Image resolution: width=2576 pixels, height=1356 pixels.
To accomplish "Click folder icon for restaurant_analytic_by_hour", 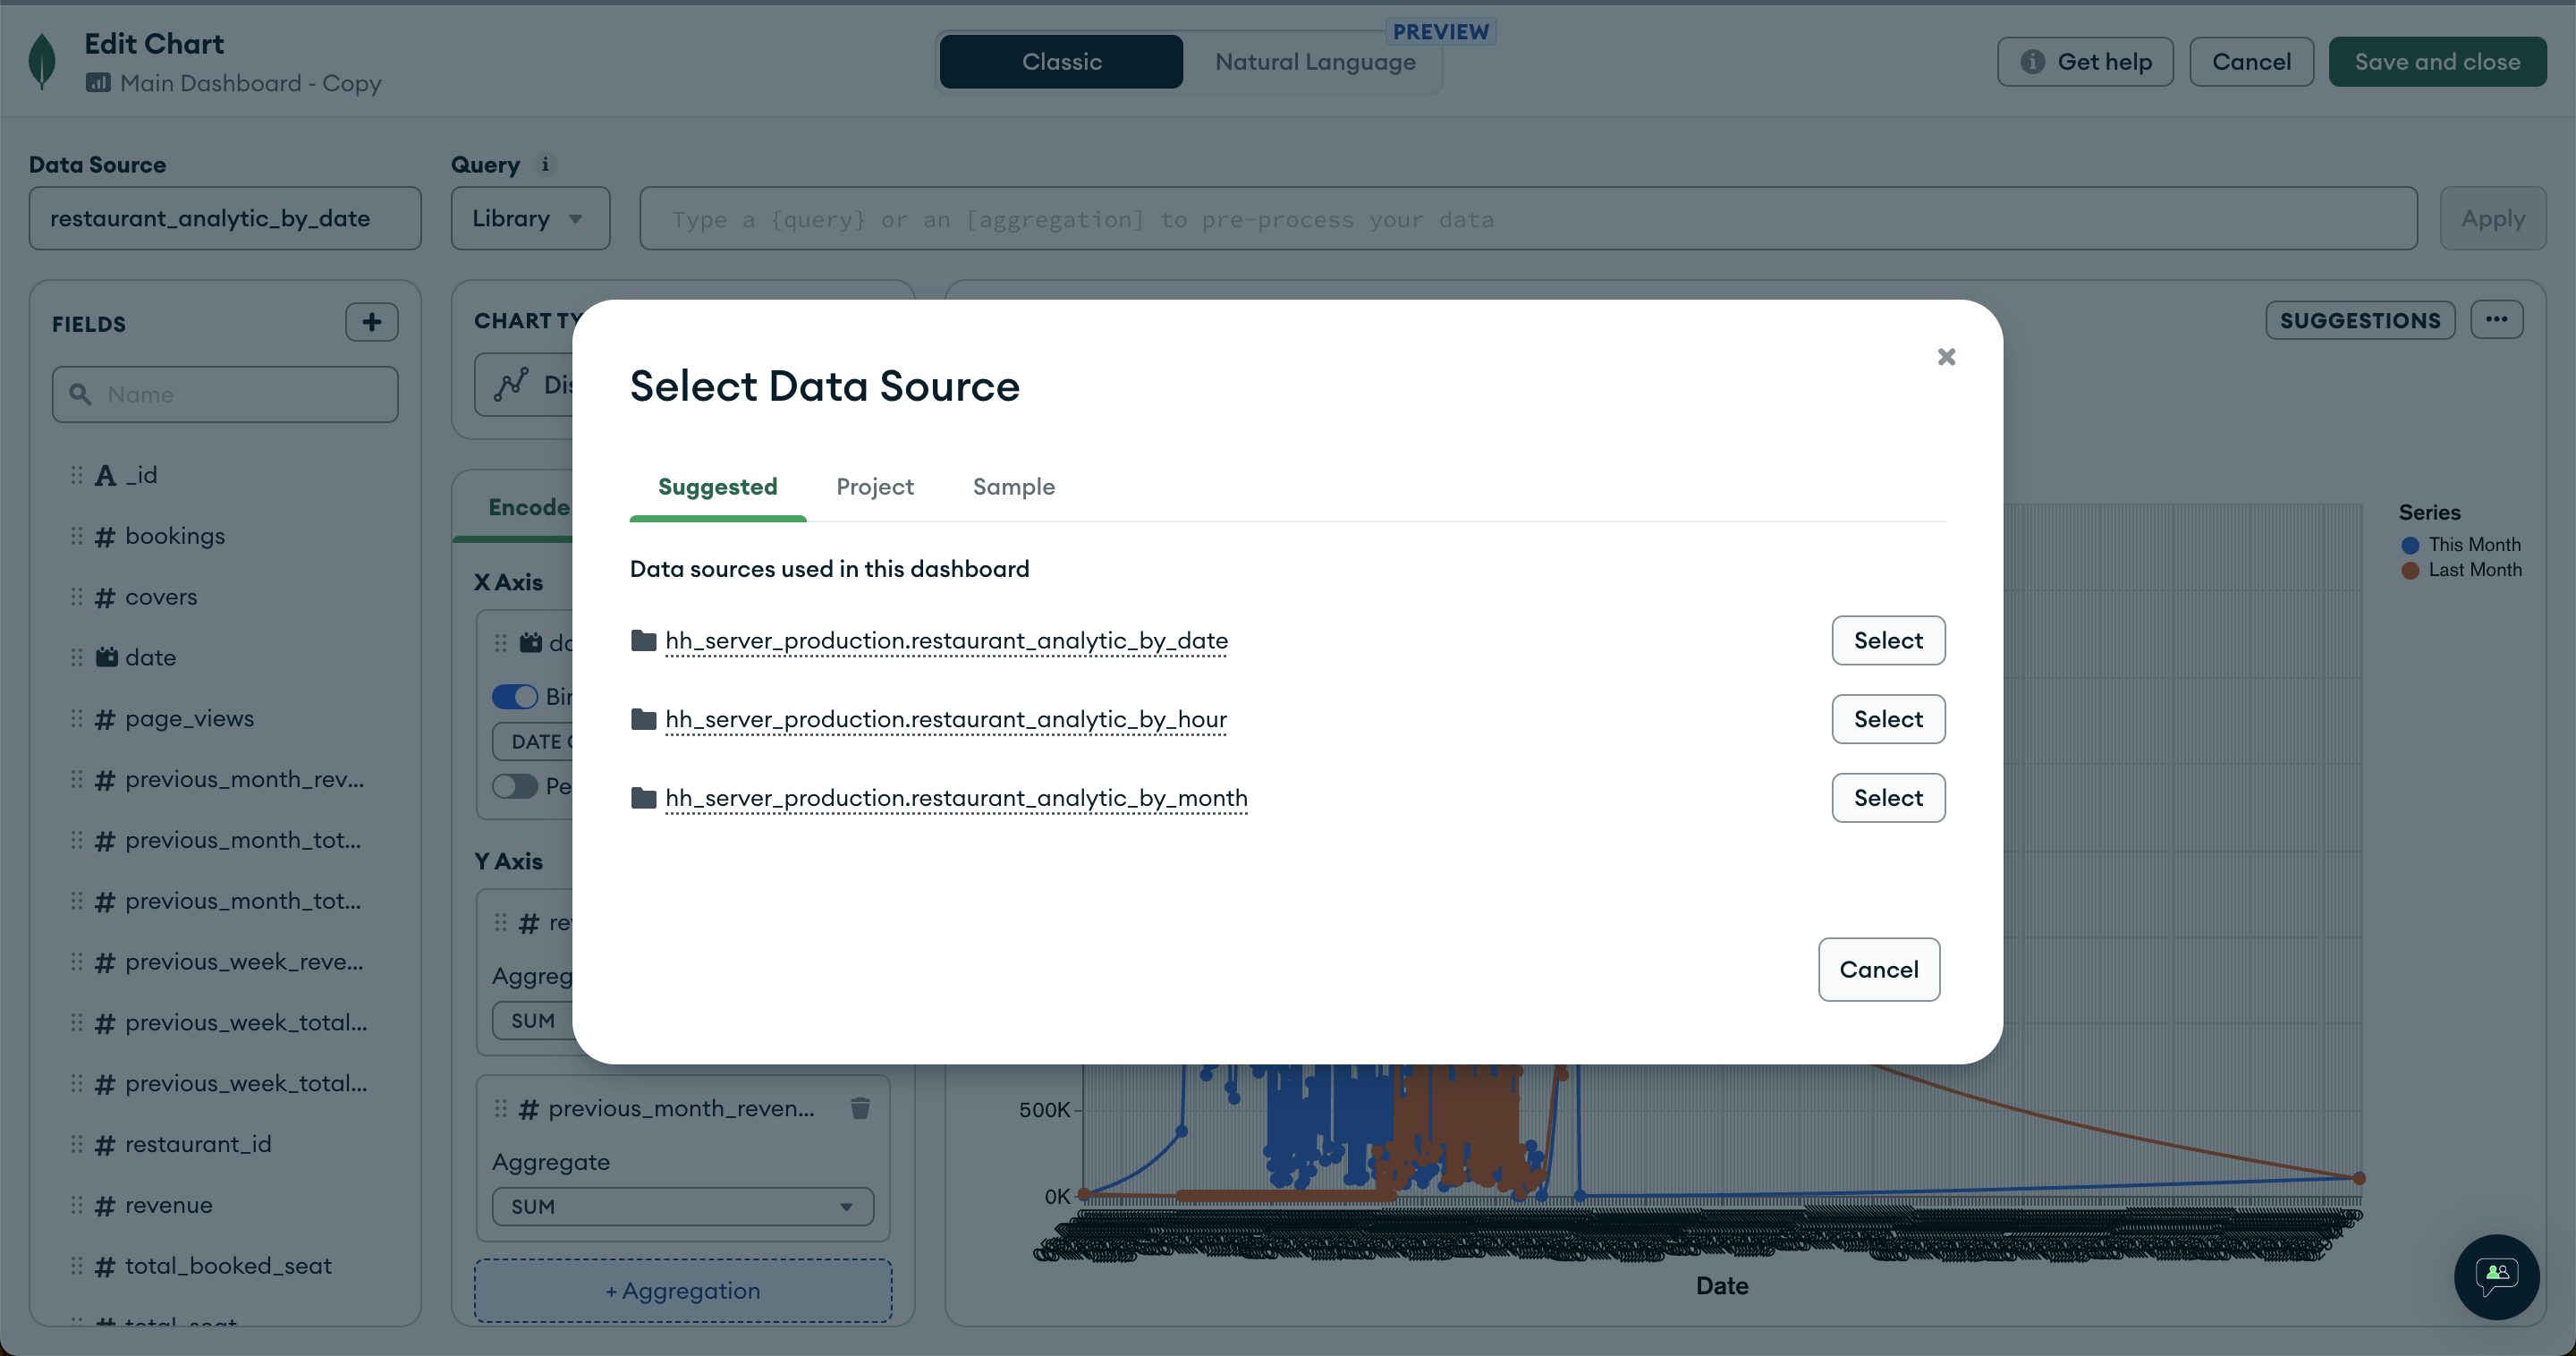I will [x=644, y=719].
